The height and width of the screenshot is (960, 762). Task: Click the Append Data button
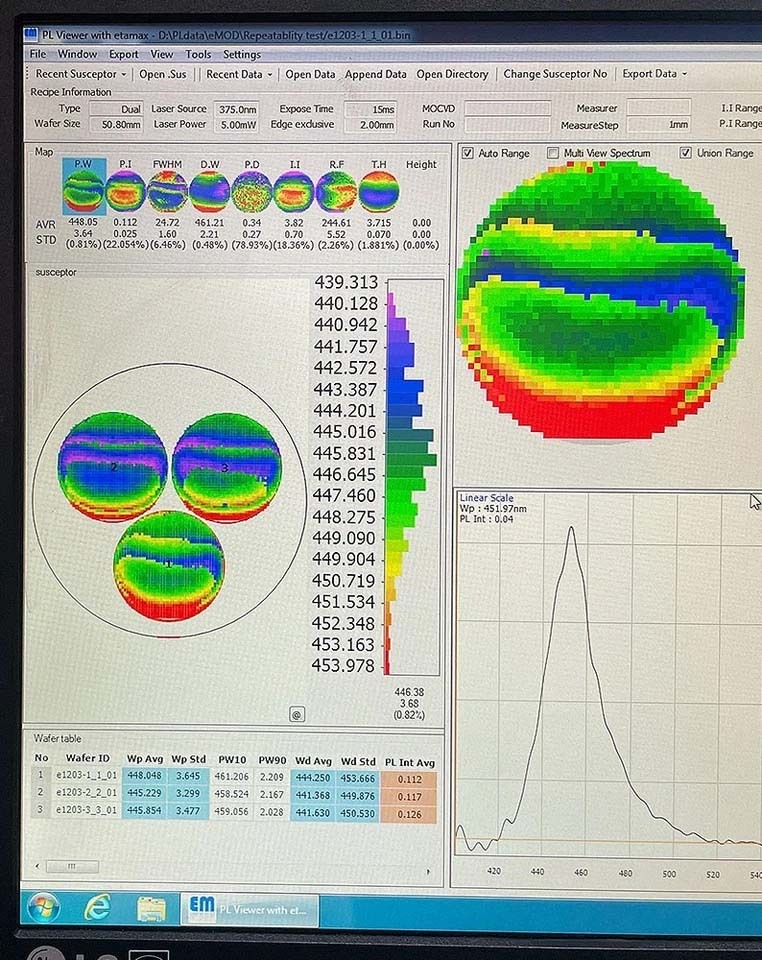(x=375, y=74)
